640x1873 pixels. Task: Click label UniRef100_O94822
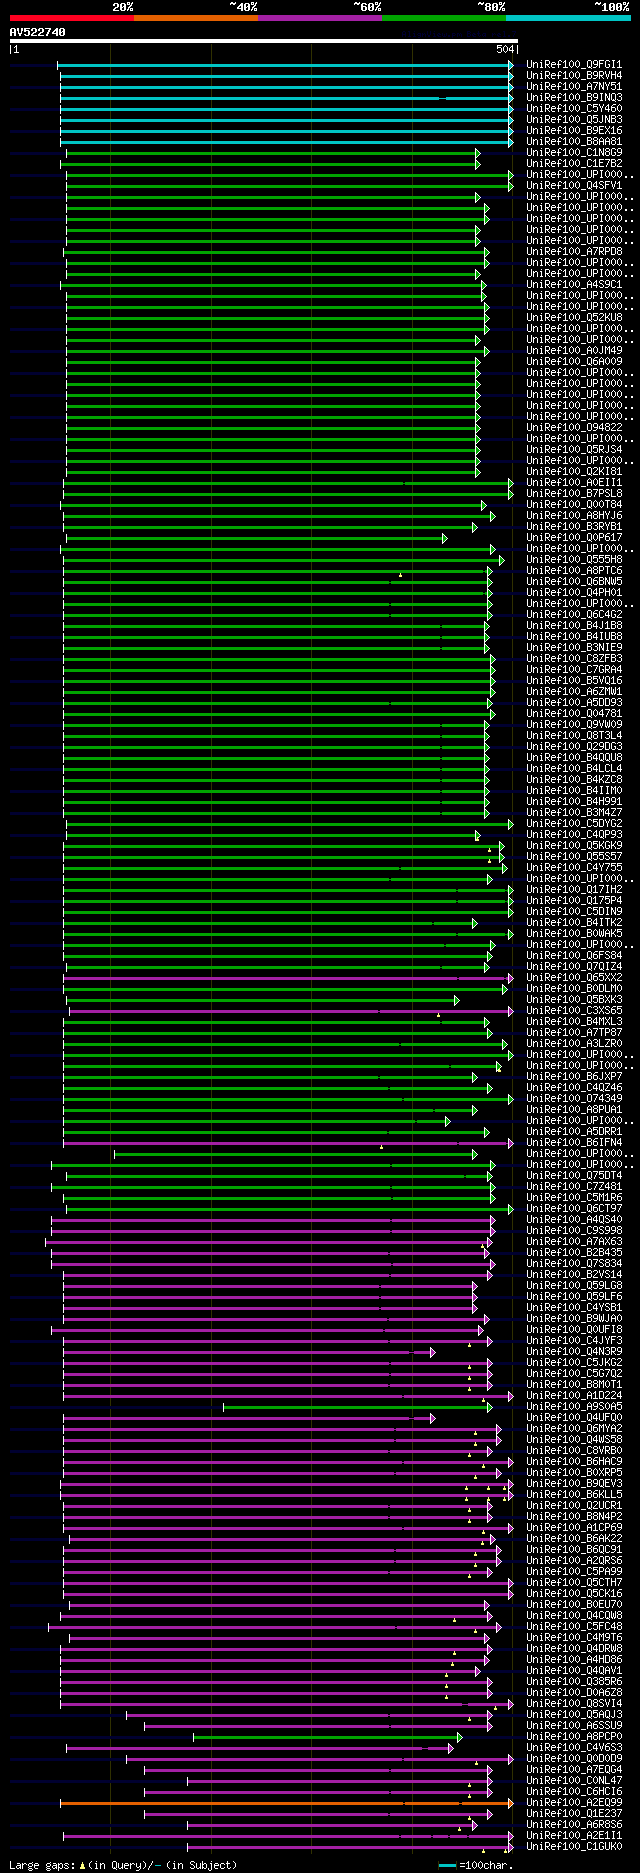(574, 428)
